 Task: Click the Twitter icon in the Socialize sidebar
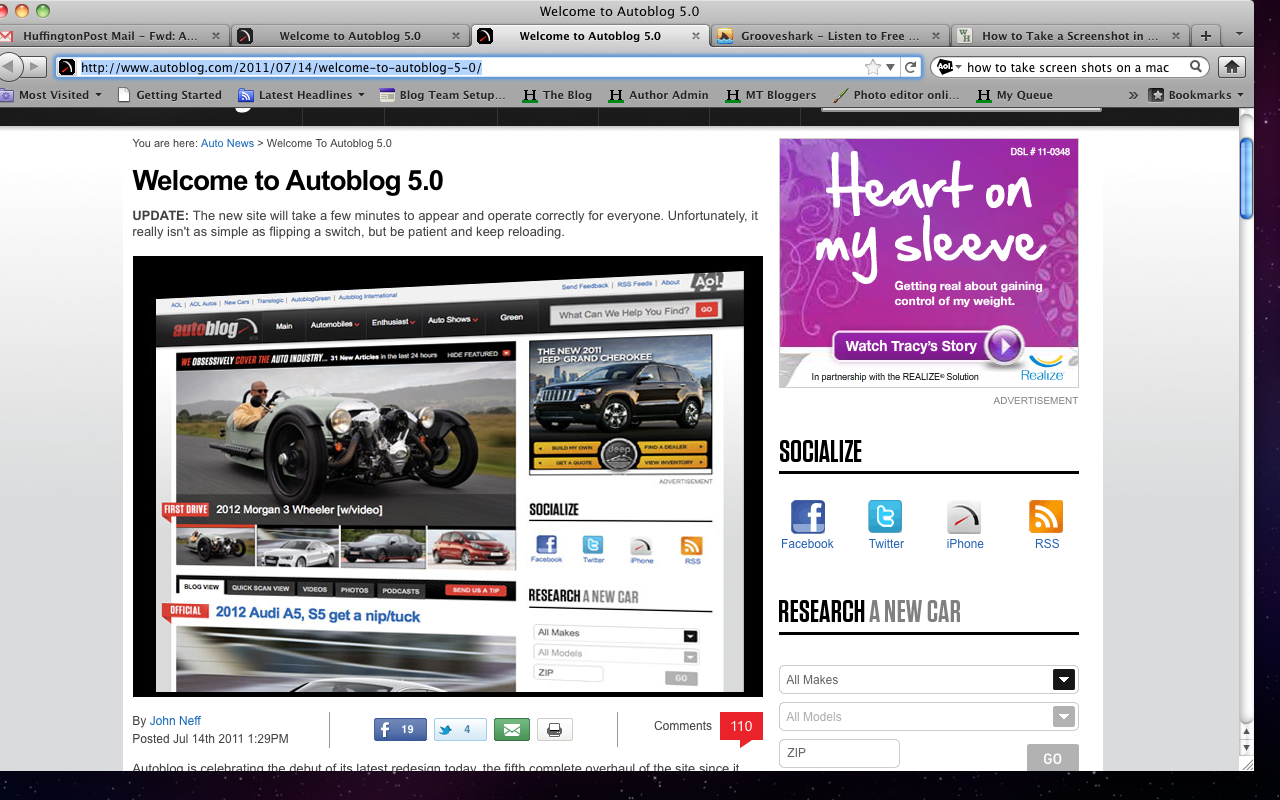tap(885, 514)
